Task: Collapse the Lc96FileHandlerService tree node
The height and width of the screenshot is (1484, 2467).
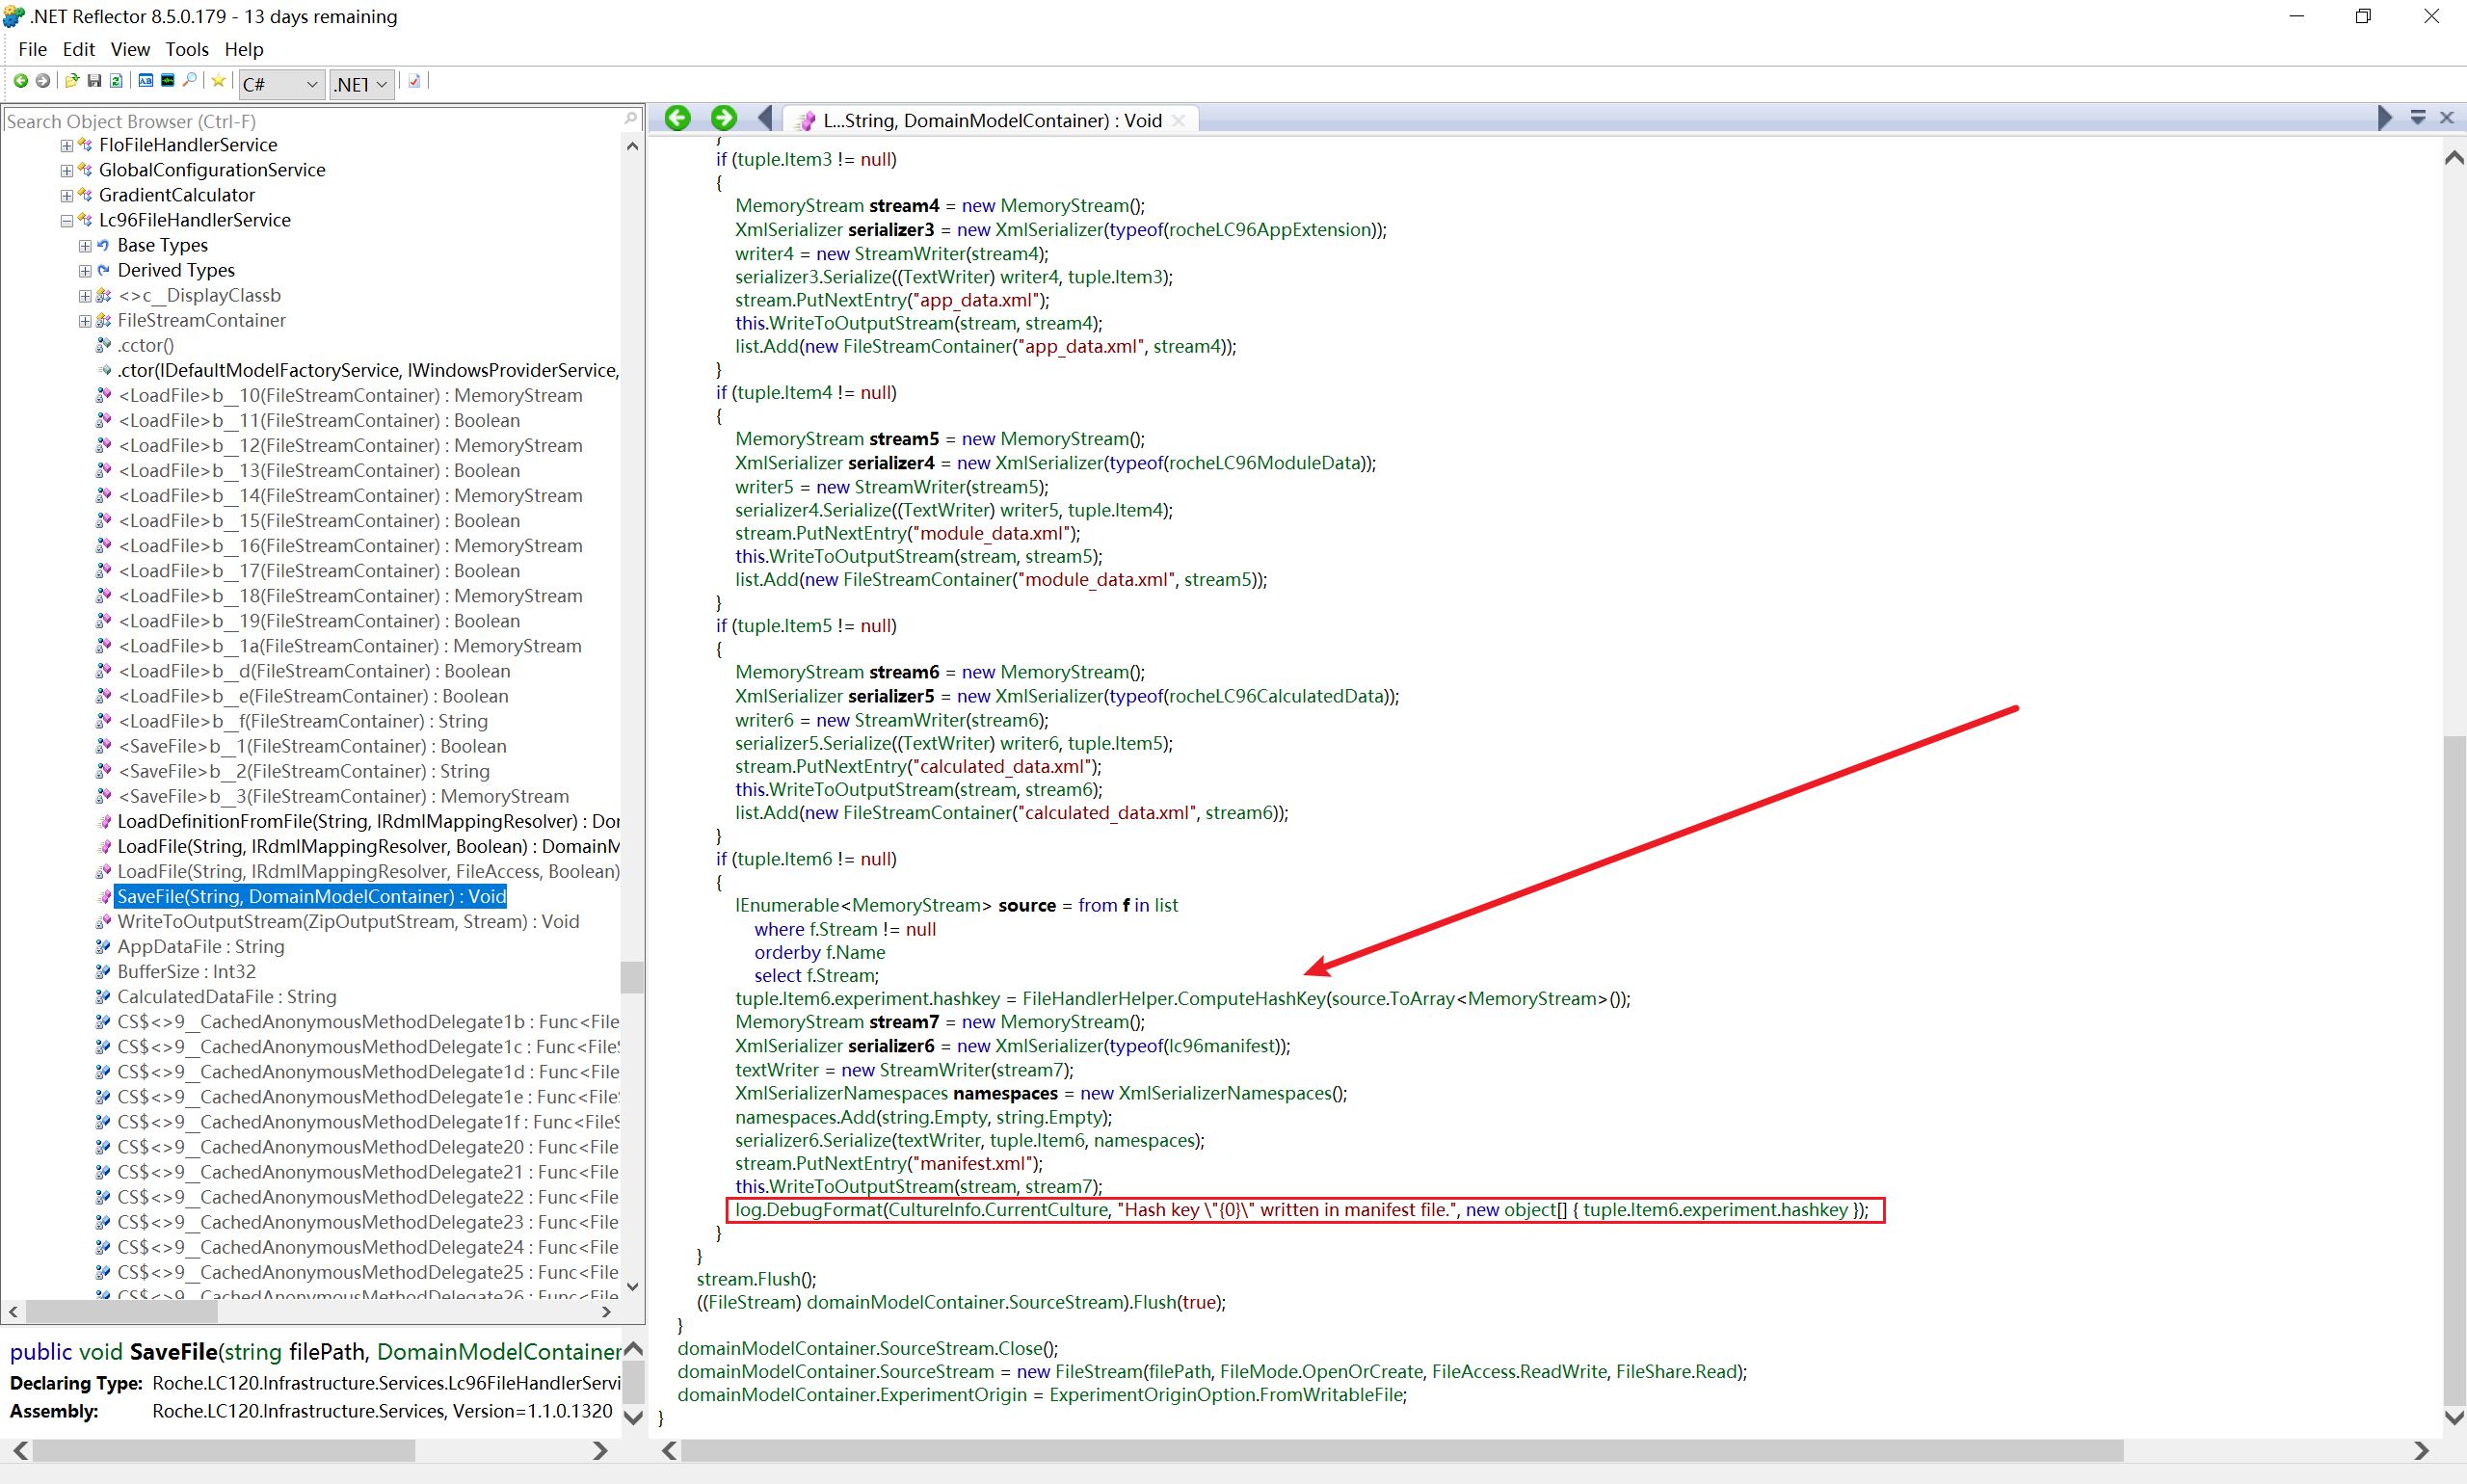Action: (66, 221)
